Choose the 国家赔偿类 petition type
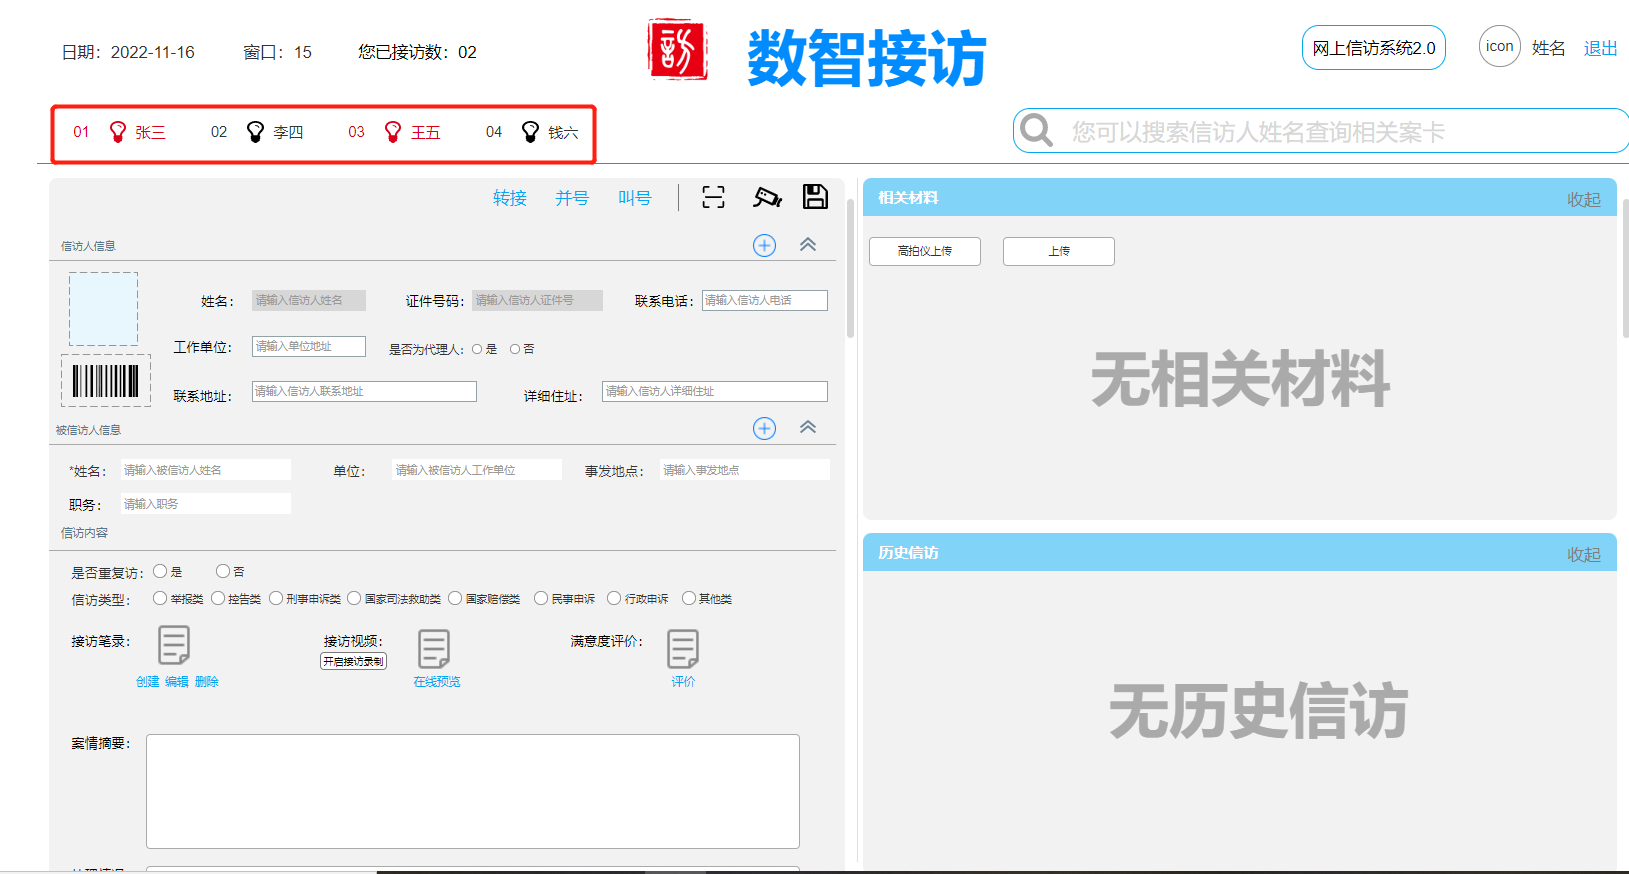The width and height of the screenshot is (1629, 874). coord(455,598)
